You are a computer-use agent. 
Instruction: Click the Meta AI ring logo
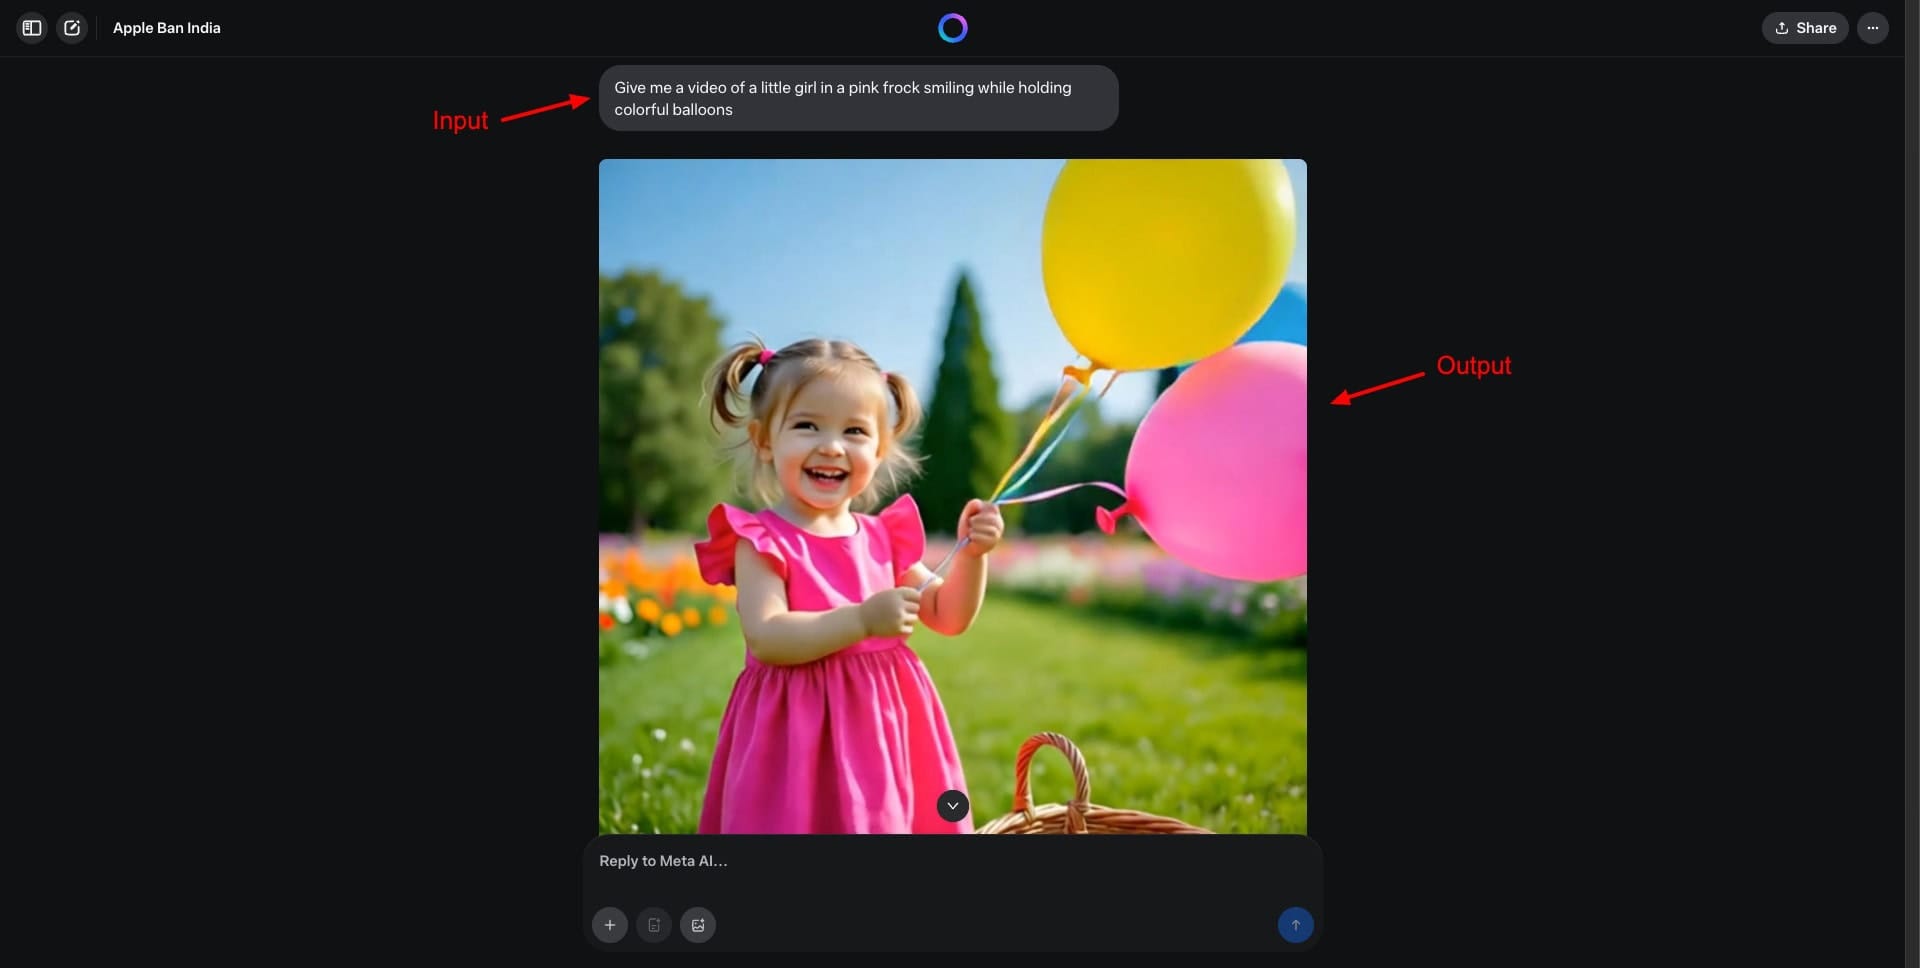tap(952, 28)
